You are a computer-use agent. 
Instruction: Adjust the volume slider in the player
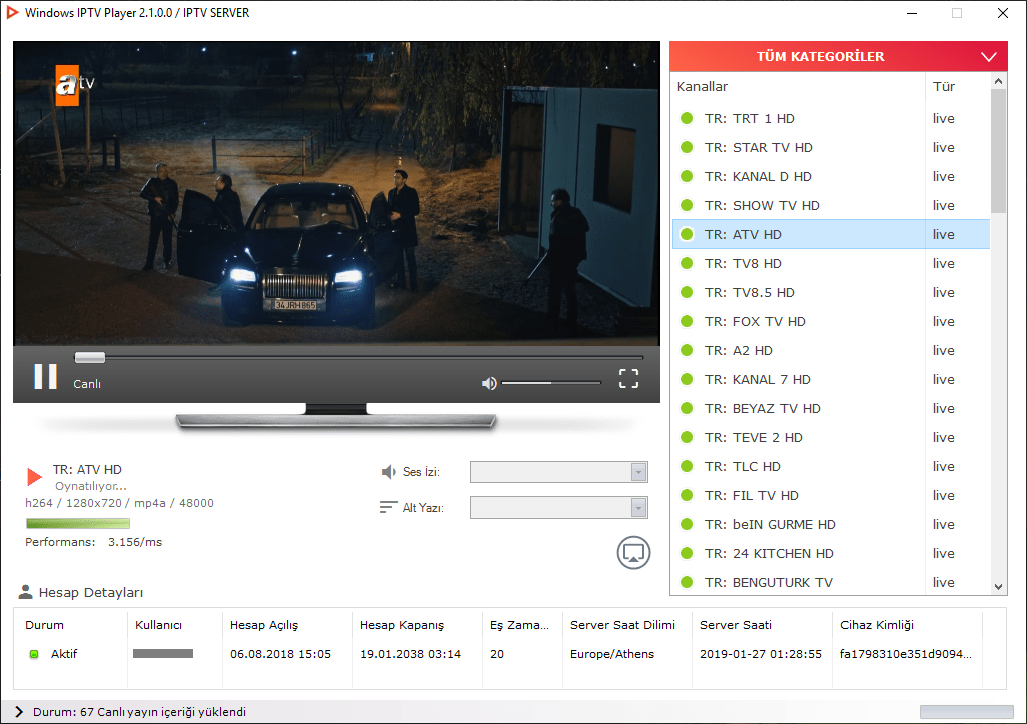[552, 382]
